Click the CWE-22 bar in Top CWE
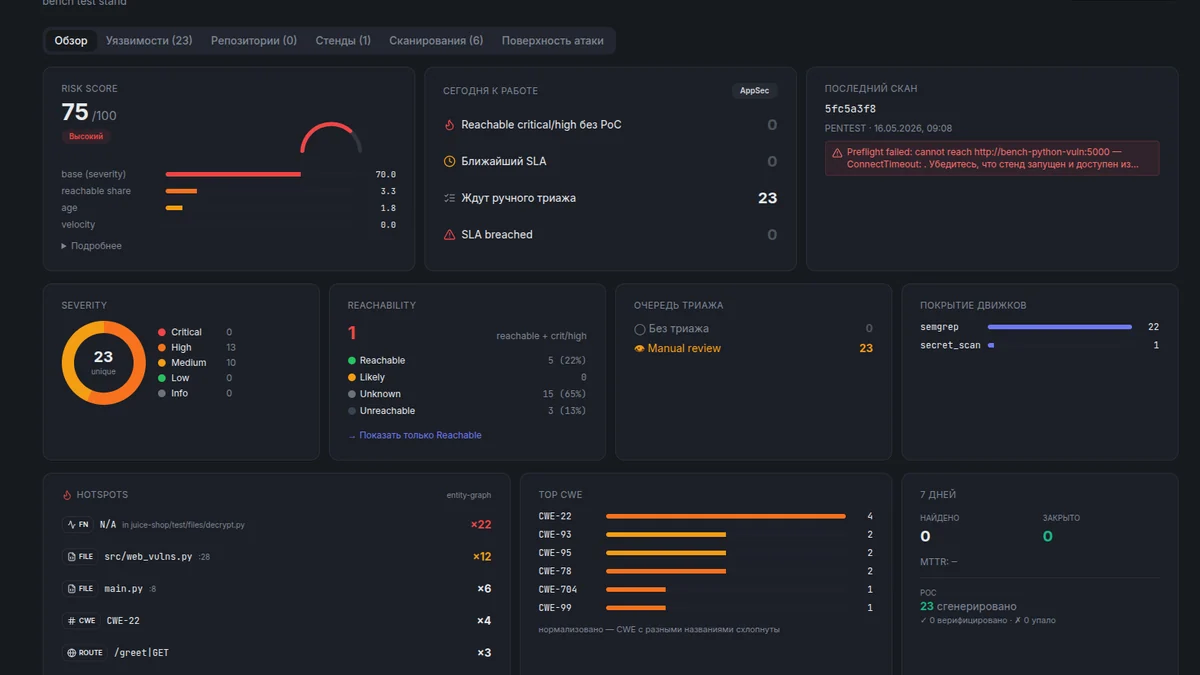The height and width of the screenshot is (675, 1200). pyautogui.click(x=725, y=516)
